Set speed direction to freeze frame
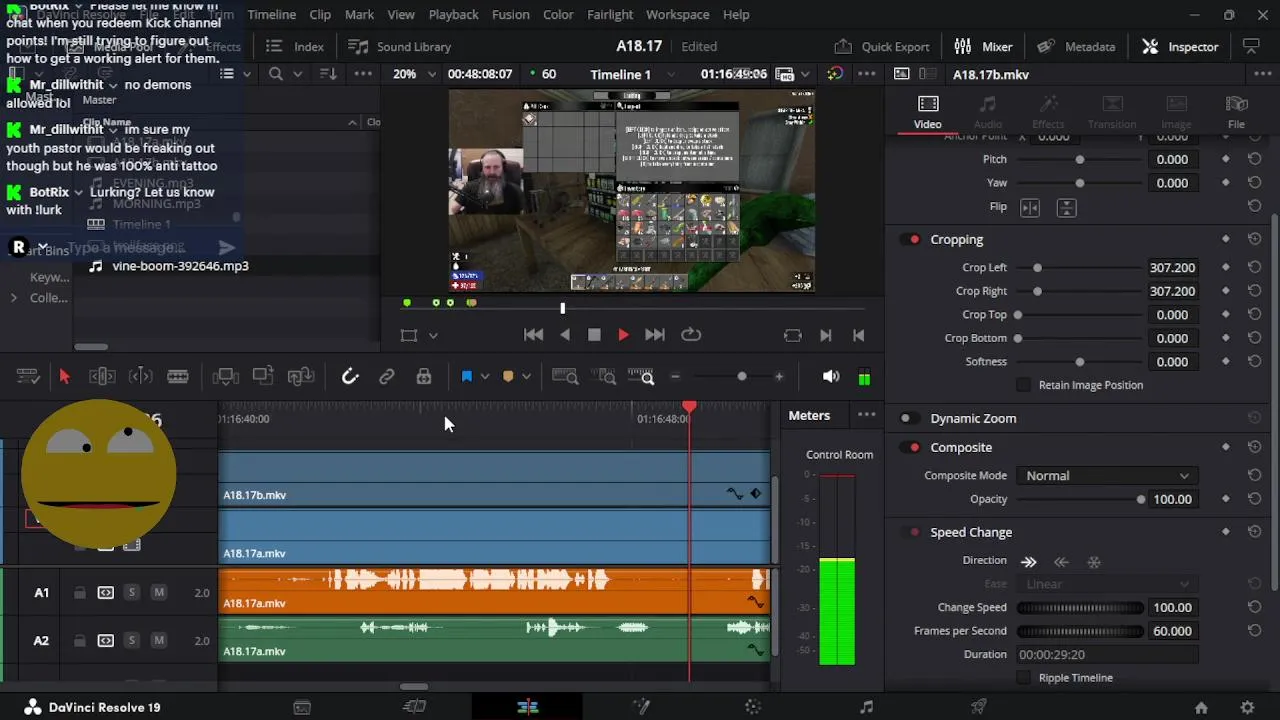Screen dimensions: 1280x720 pos(1094,562)
